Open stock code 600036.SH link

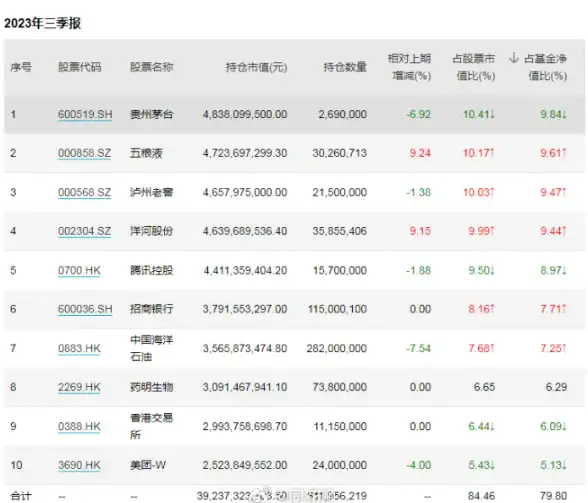85,309
